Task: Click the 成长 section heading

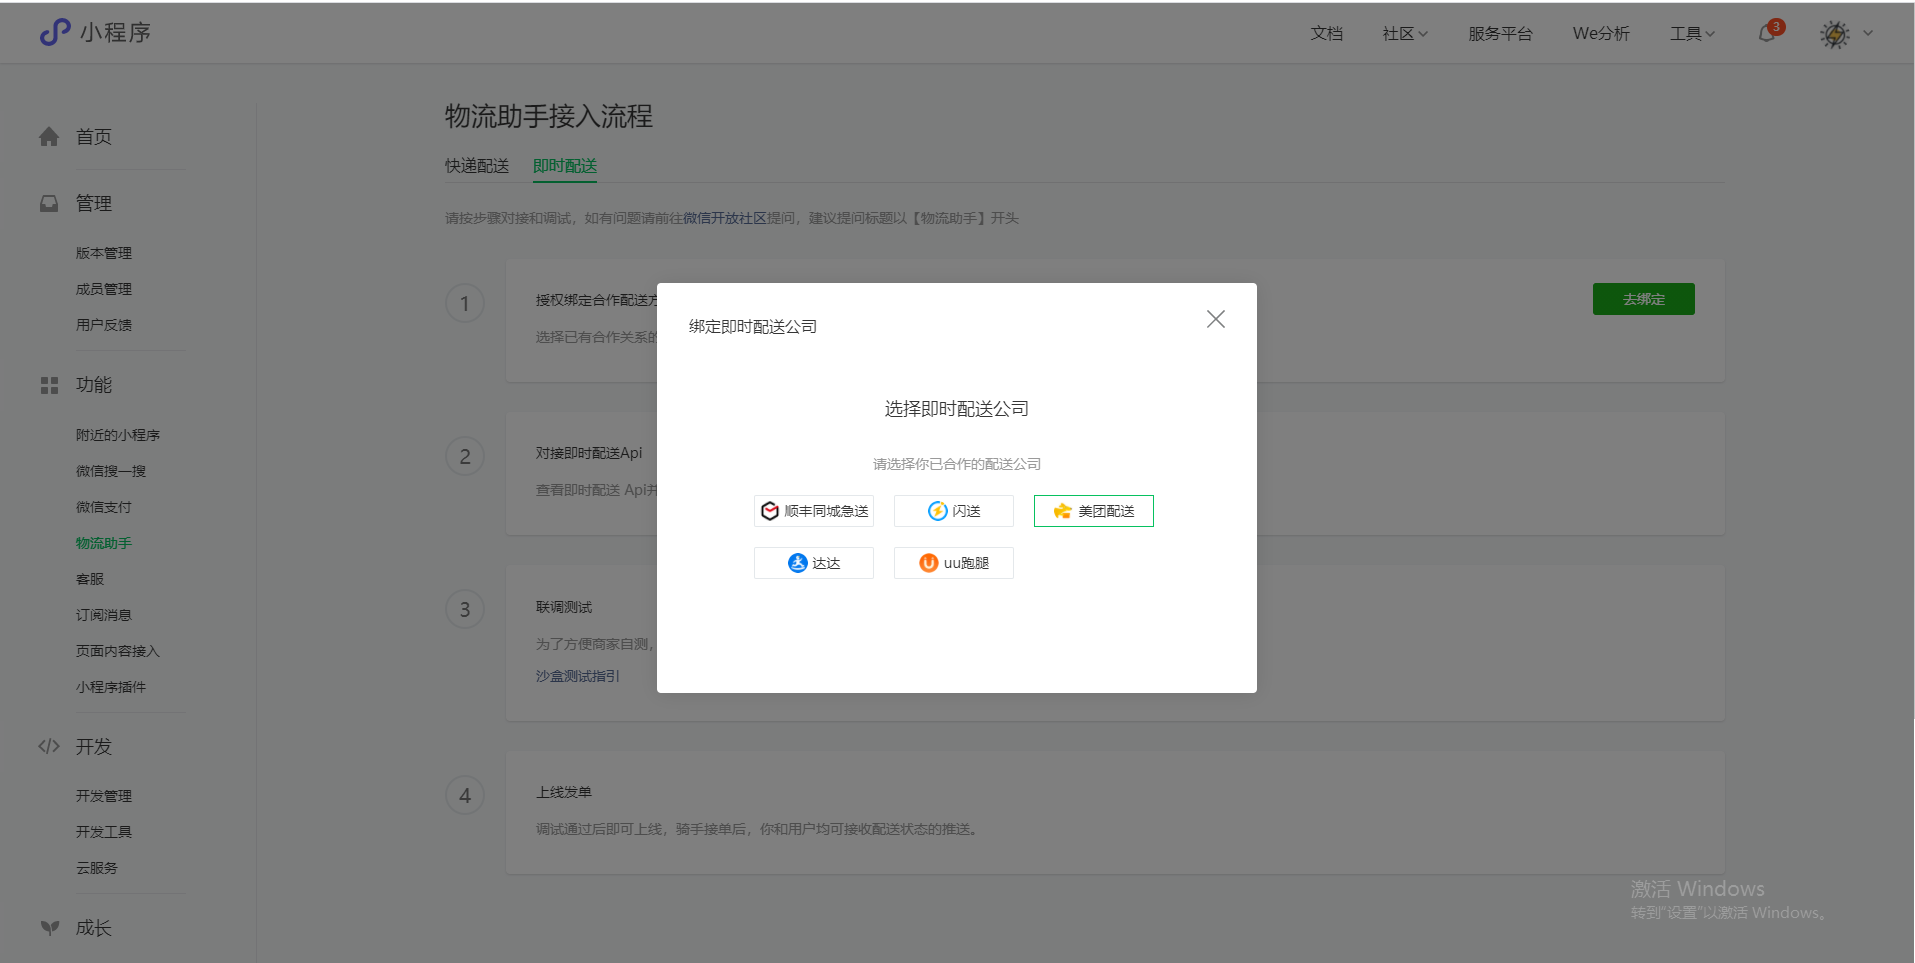Action: [94, 928]
